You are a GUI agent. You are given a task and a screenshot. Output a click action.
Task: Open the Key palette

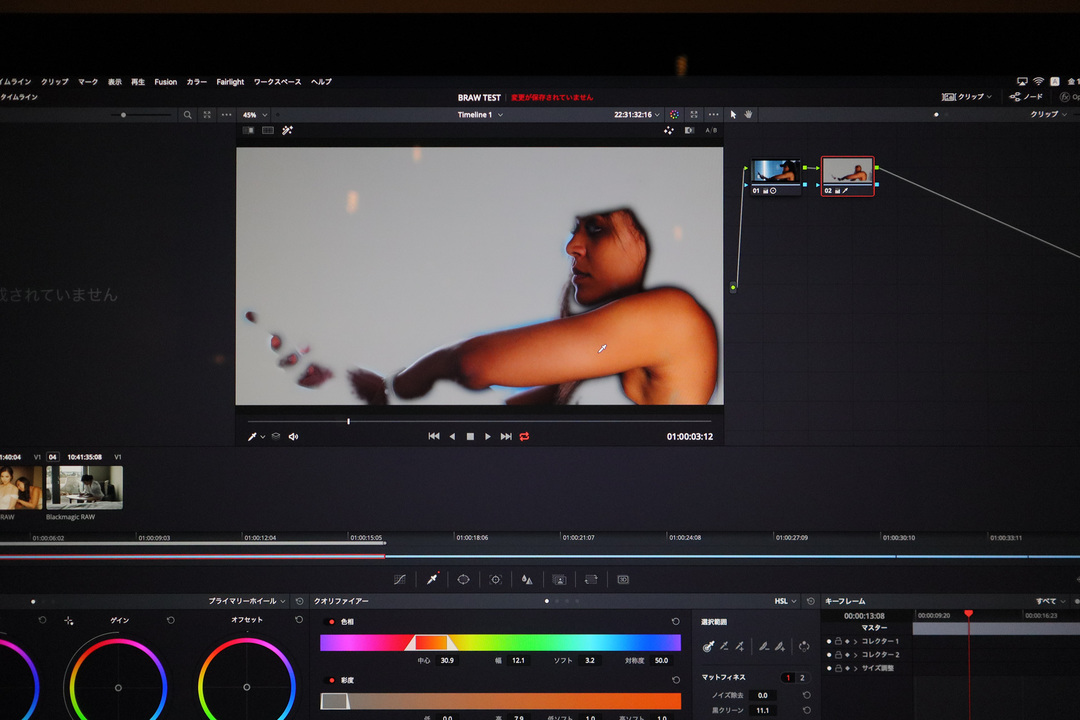(x=559, y=579)
